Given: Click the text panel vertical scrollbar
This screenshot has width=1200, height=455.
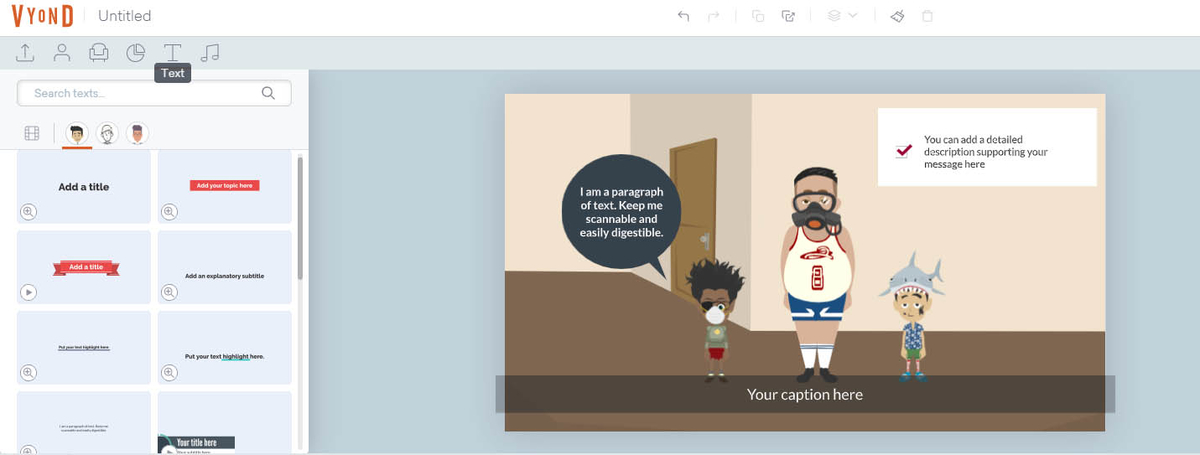Looking at the screenshot, I should point(300,217).
